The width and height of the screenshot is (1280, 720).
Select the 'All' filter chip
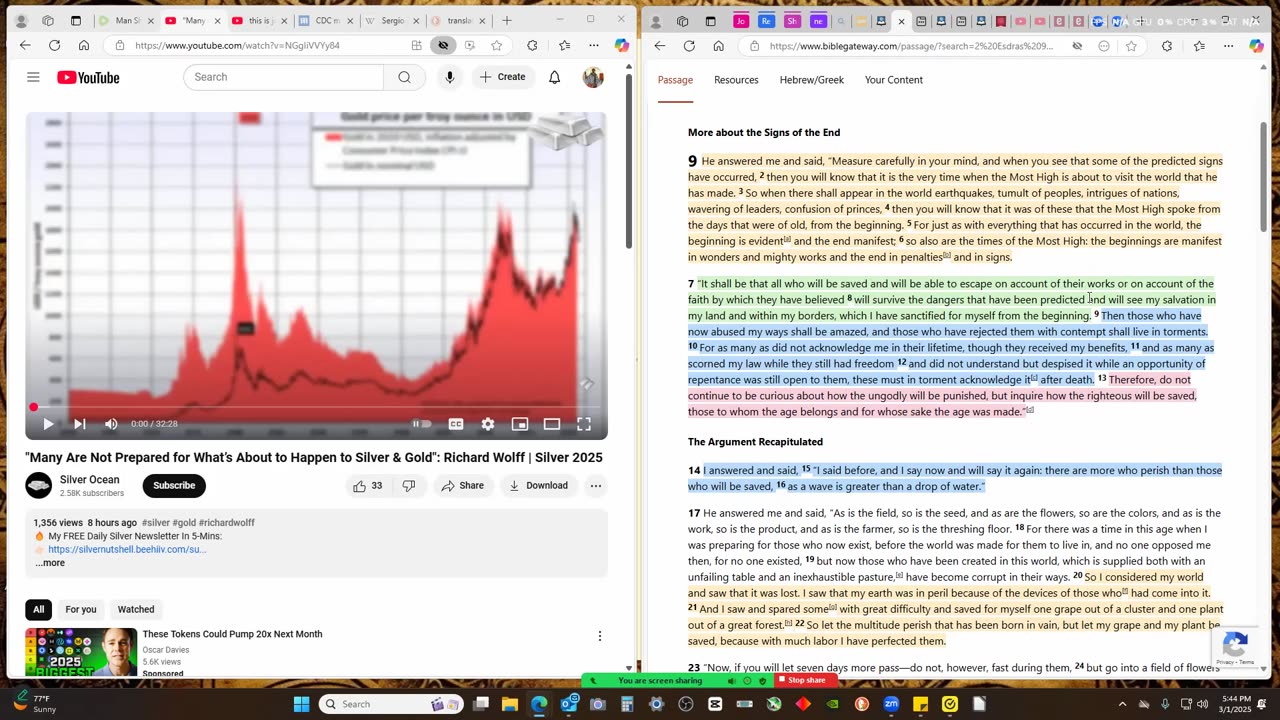coord(38,609)
